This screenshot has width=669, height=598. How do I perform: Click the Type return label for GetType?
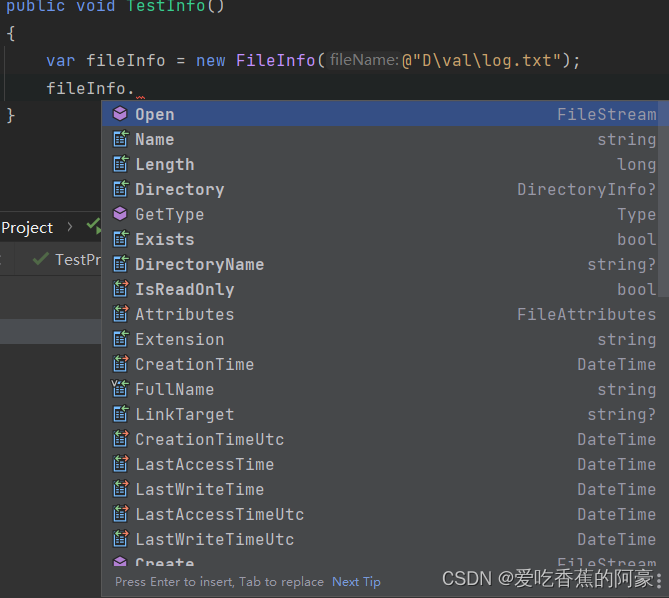tap(637, 215)
